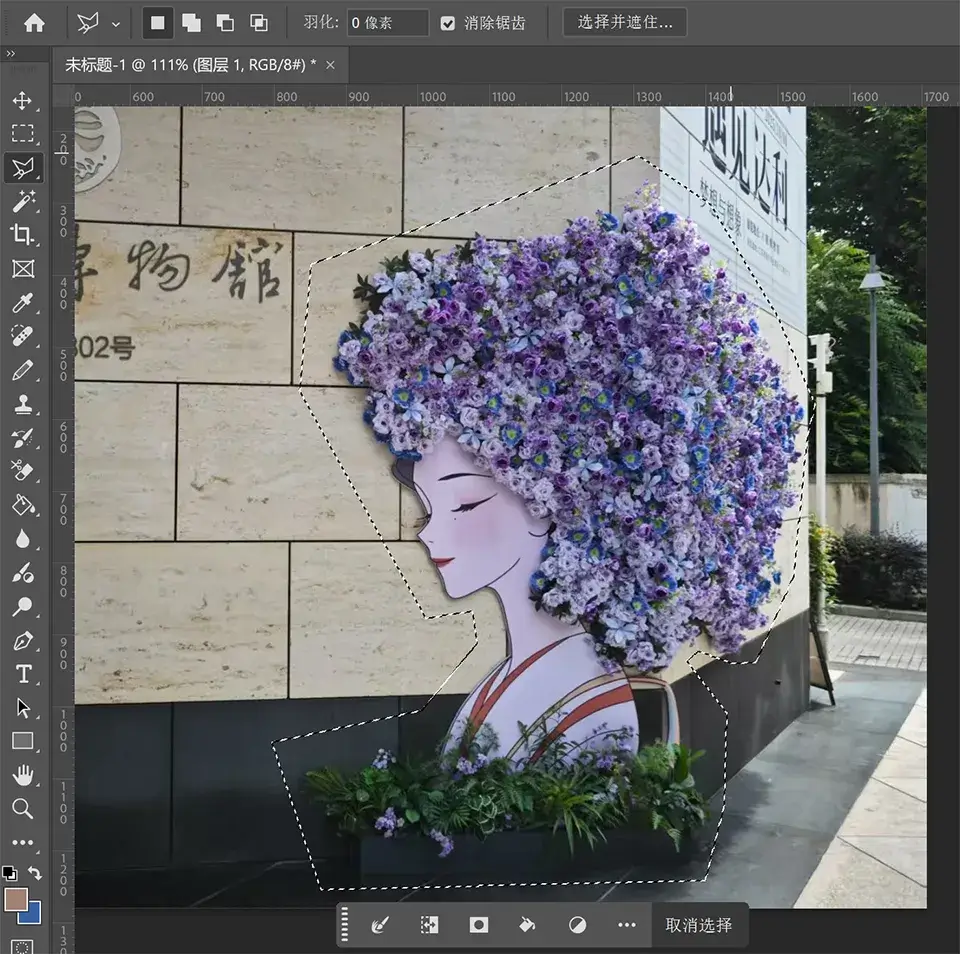Select the Spot Healing Brush tool

click(x=23, y=336)
